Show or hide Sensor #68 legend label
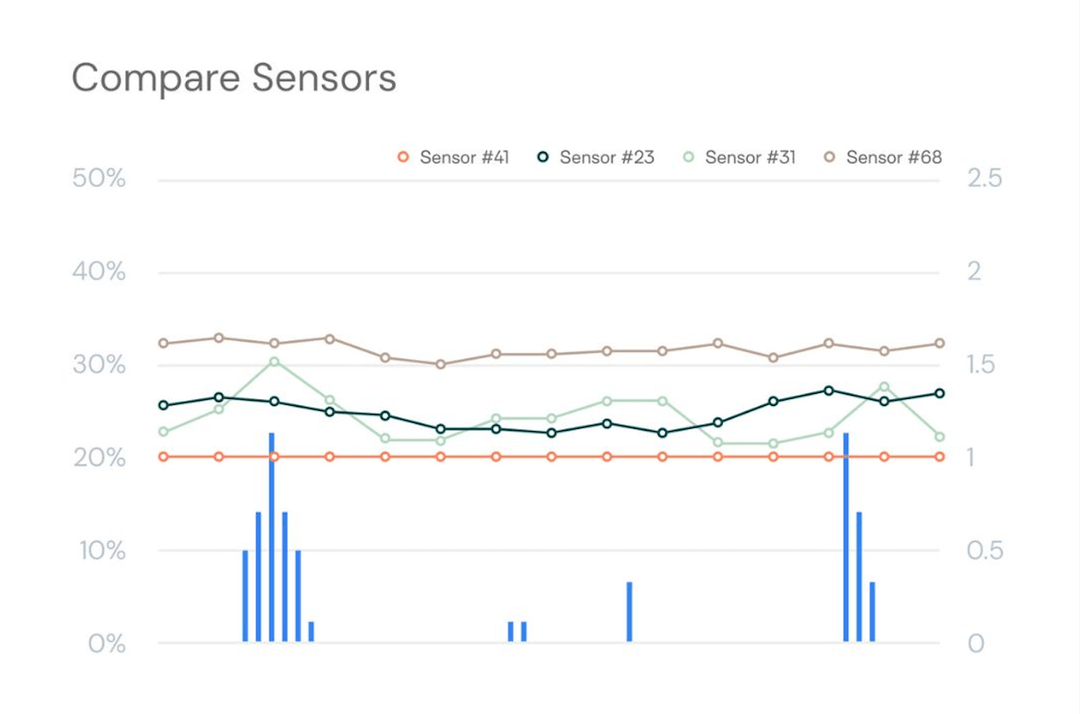1080x714 pixels. tap(893, 157)
